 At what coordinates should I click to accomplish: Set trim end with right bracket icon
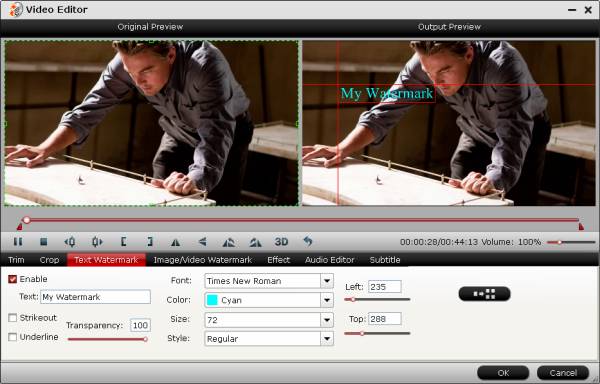tap(150, 242)
